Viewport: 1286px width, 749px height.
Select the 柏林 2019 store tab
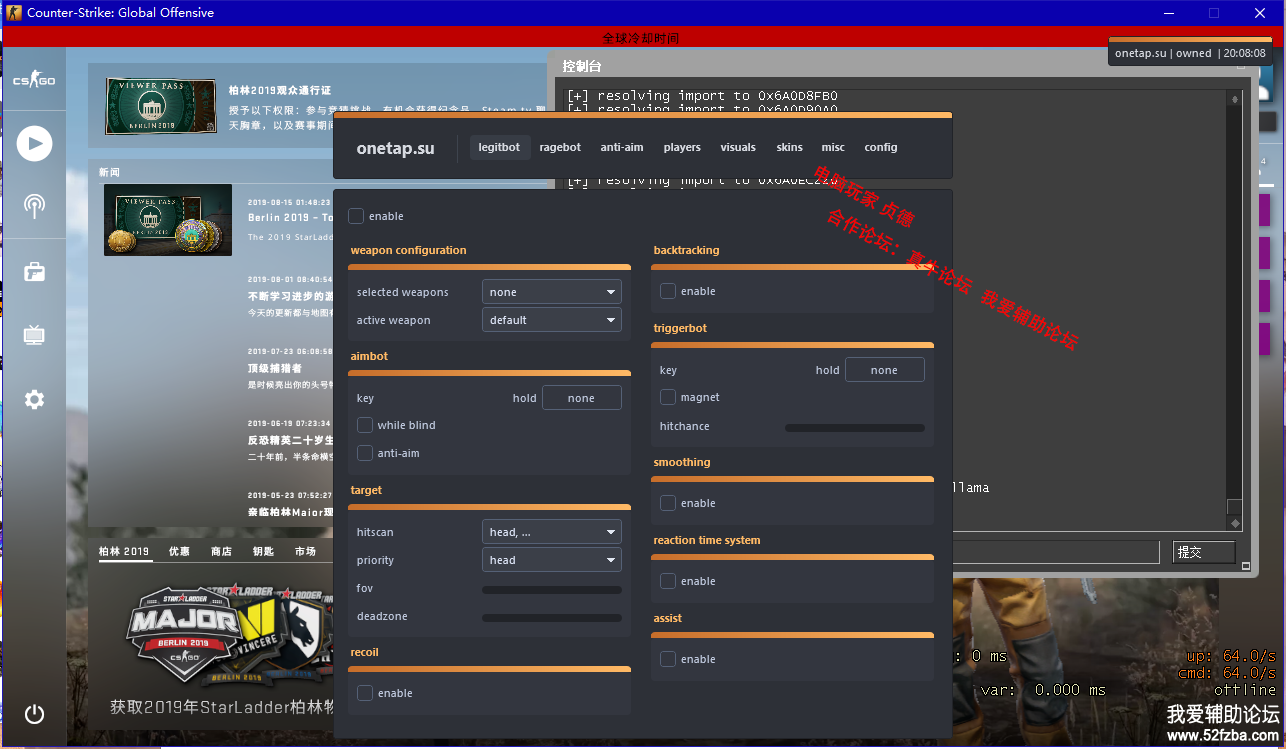pyautogui.click(x=124, y=551)
